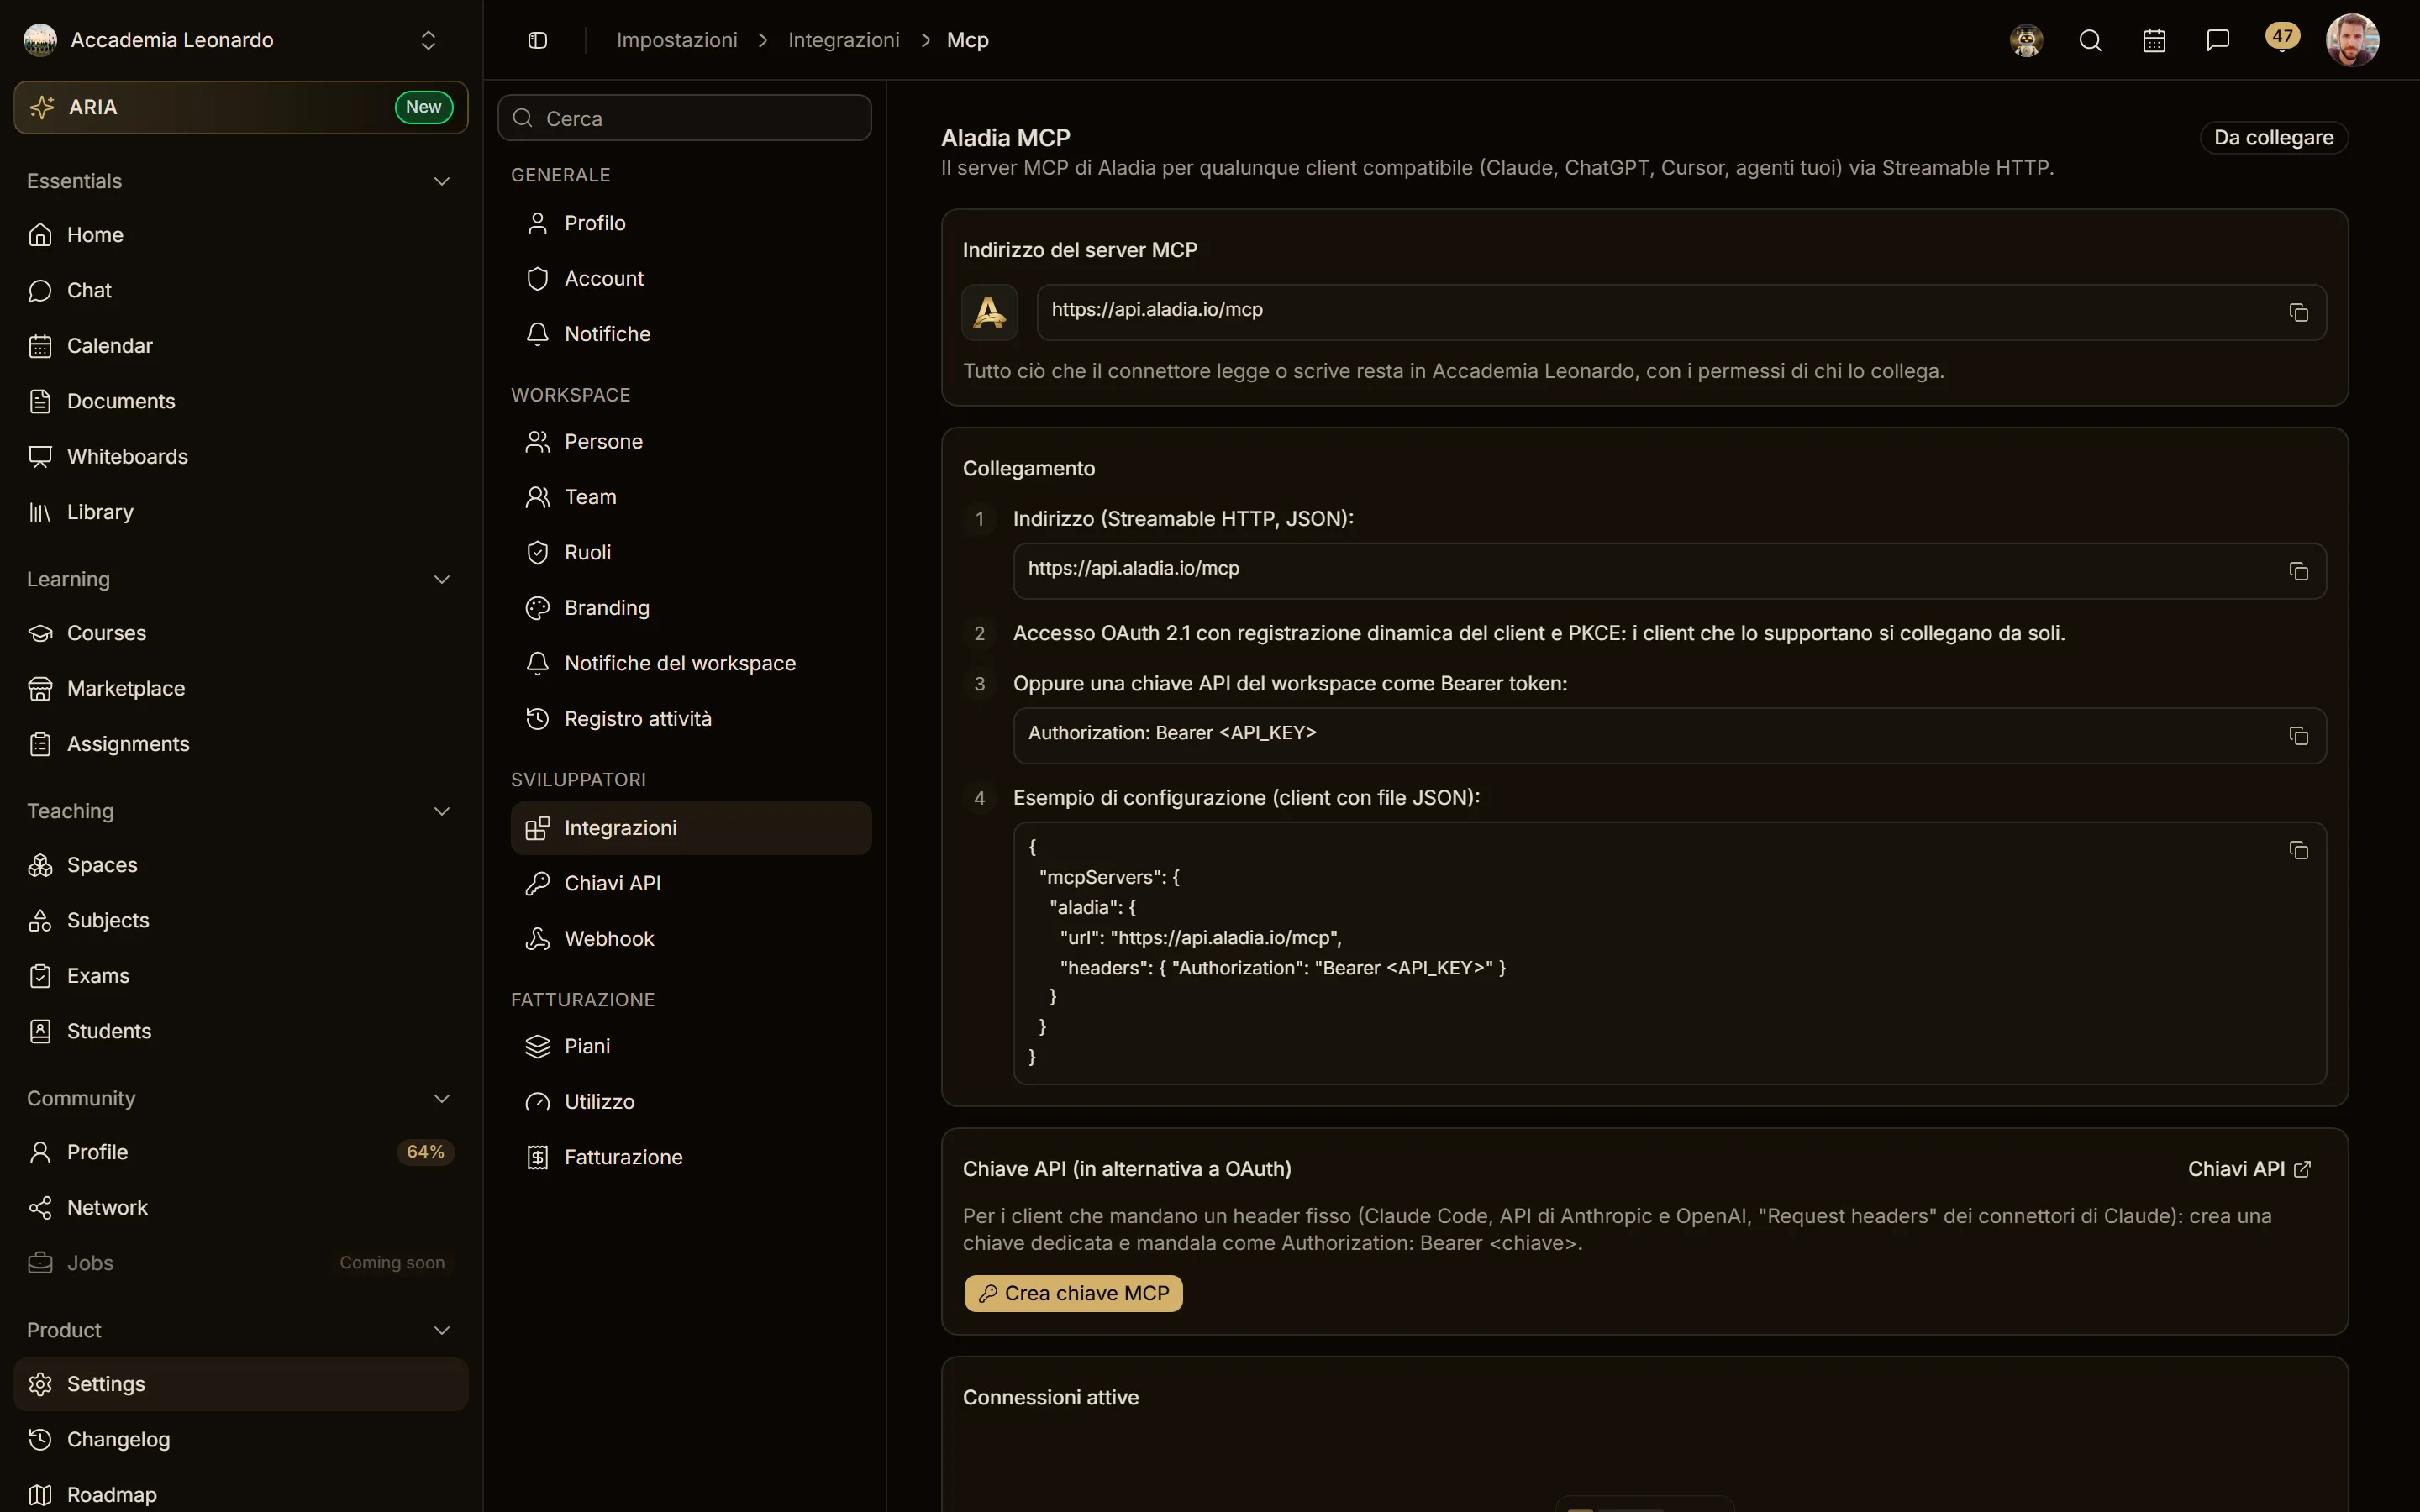The image size is (2420, 1512).
Task: Open Changelog in left sidebar
Action: click(x=241, y=1439)
